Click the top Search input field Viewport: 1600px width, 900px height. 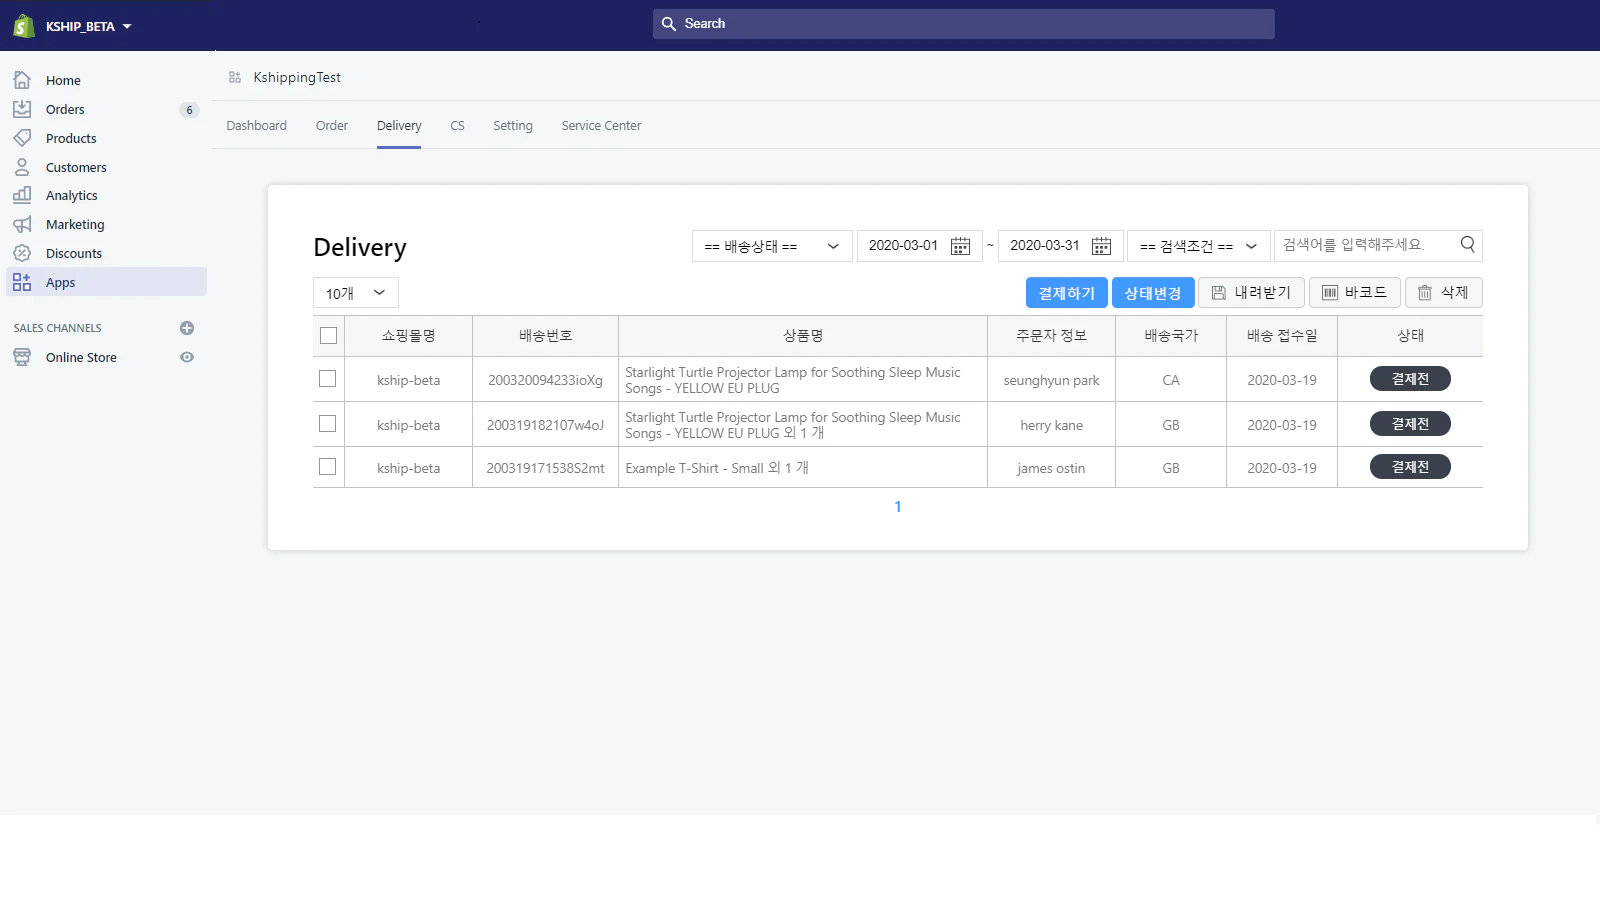point(963,24)
